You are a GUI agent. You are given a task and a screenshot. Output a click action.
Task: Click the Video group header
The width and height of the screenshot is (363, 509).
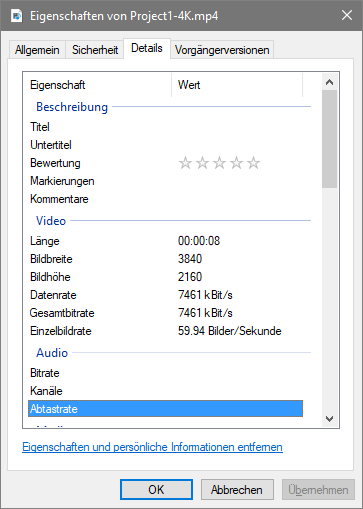point(51,221)
